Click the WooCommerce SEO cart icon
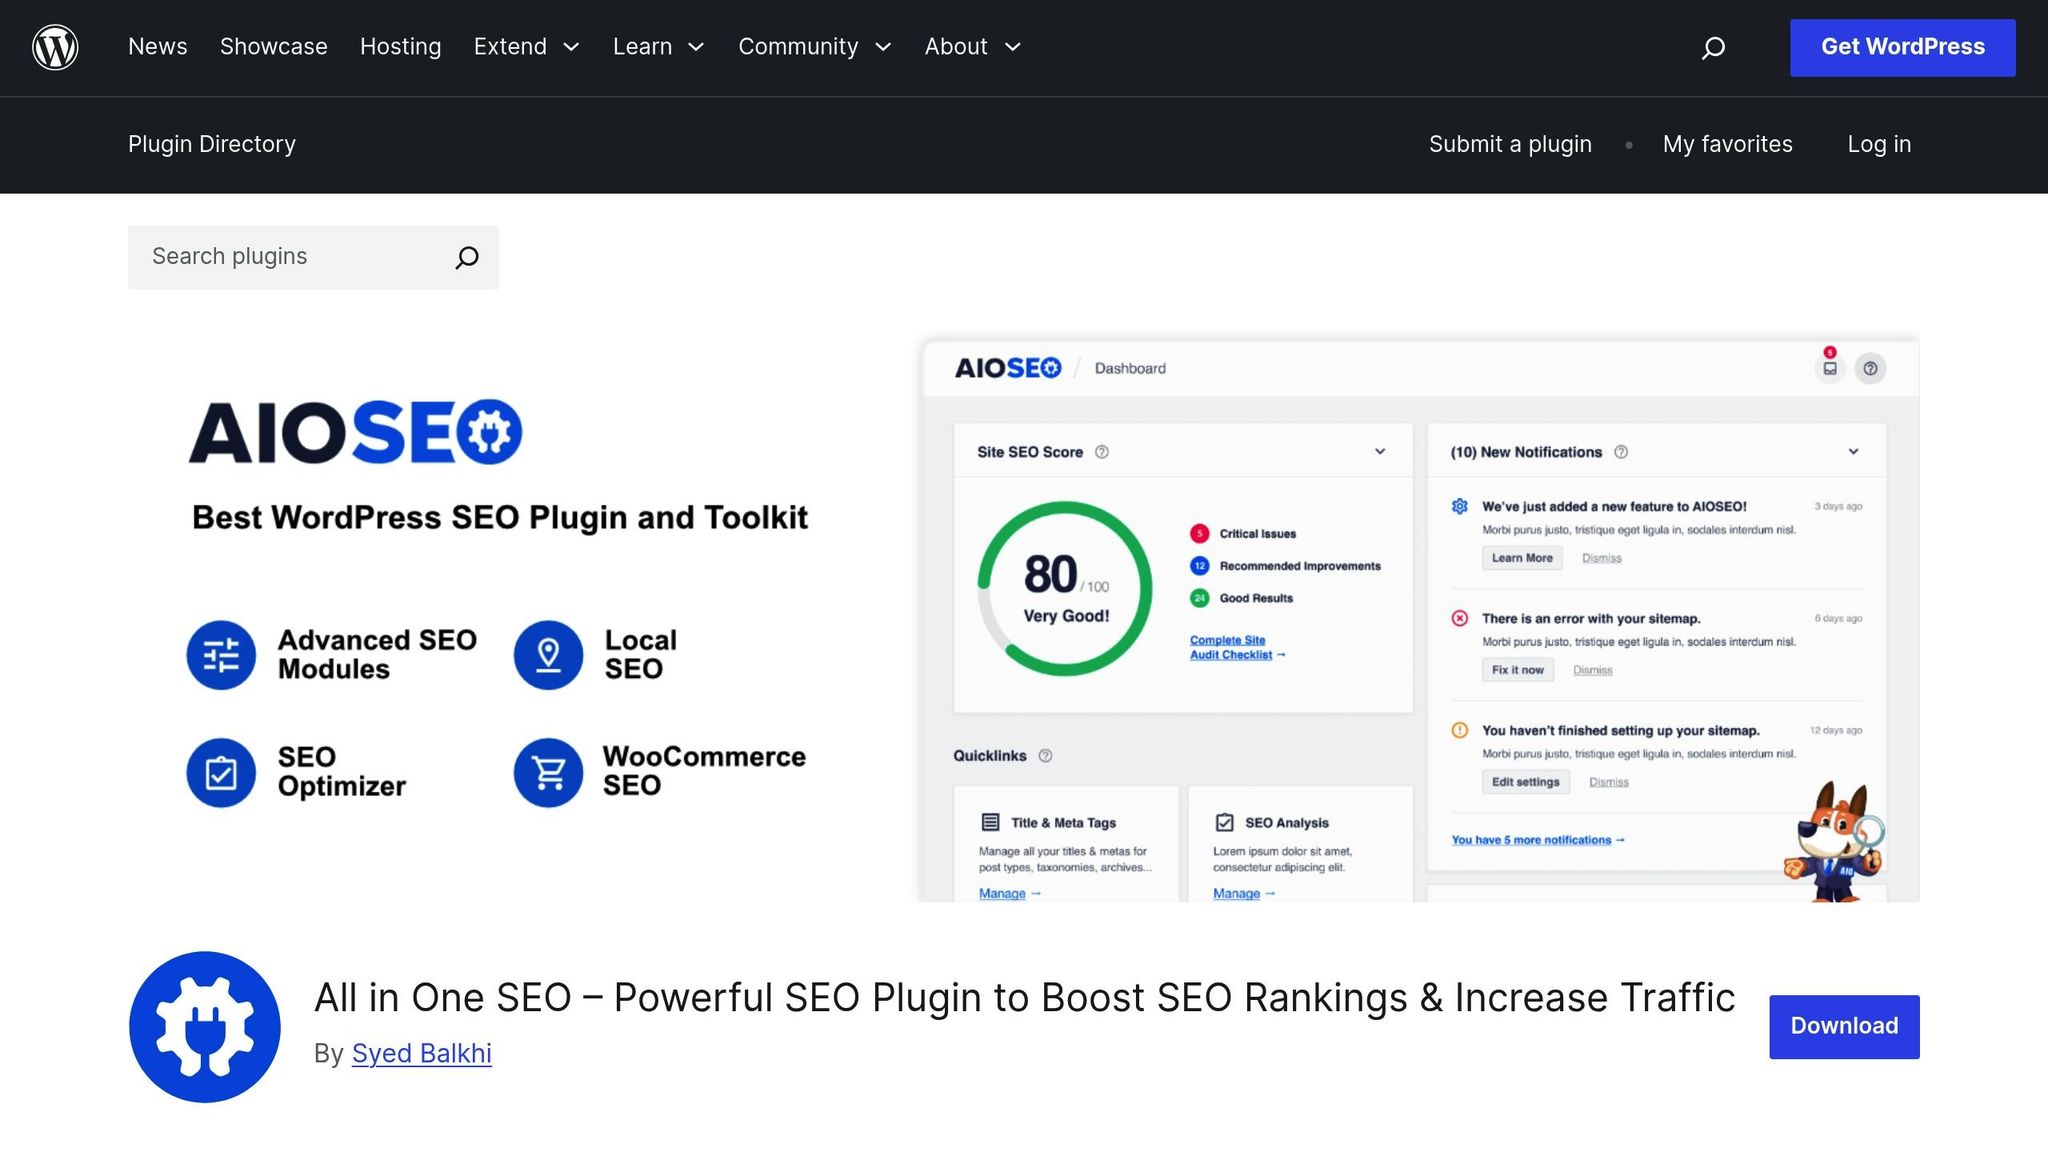Screen dimensions: 2048x1152 (548, 772)
